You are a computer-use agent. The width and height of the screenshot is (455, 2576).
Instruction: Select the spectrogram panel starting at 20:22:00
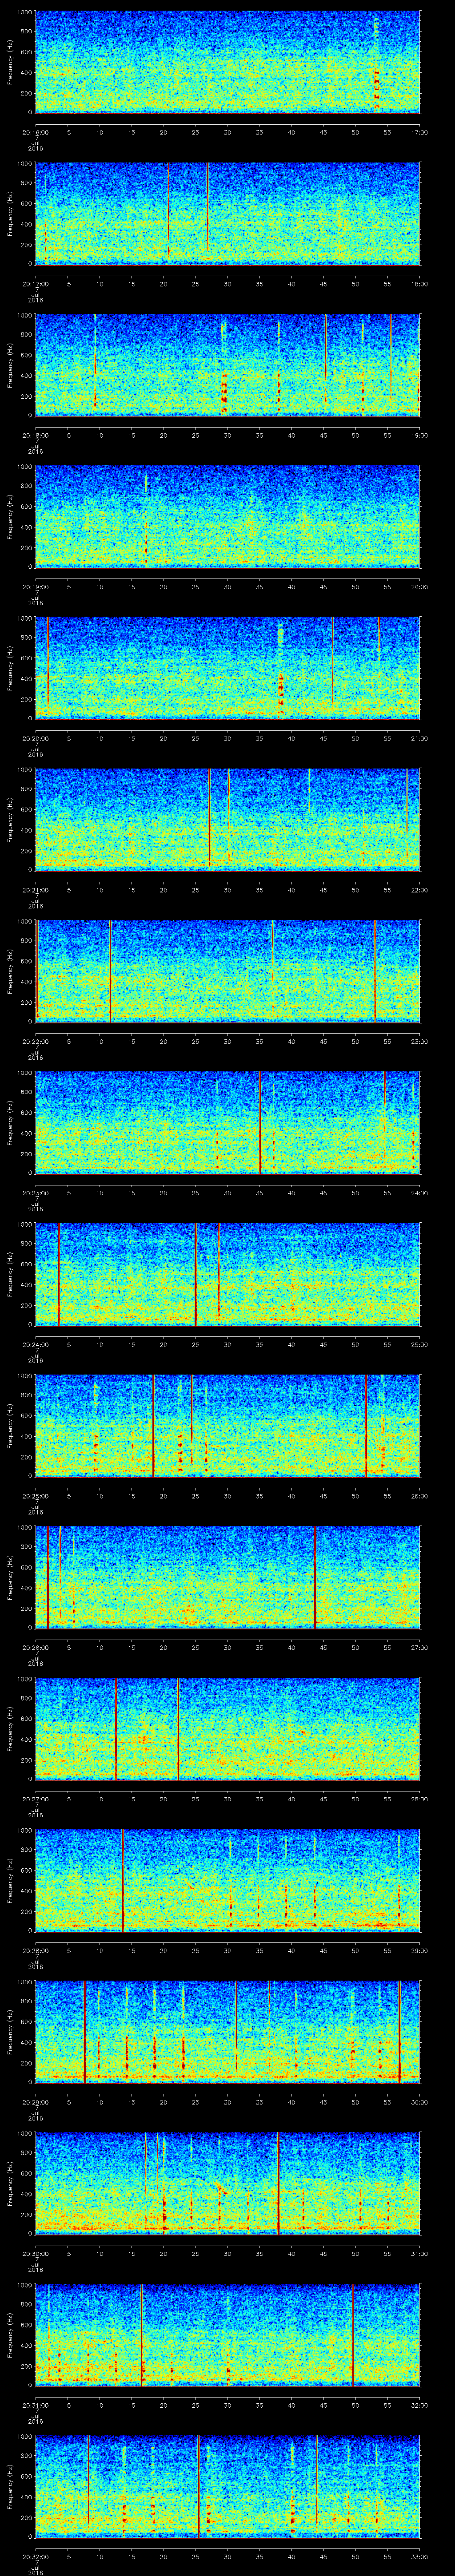coord(228,971)
